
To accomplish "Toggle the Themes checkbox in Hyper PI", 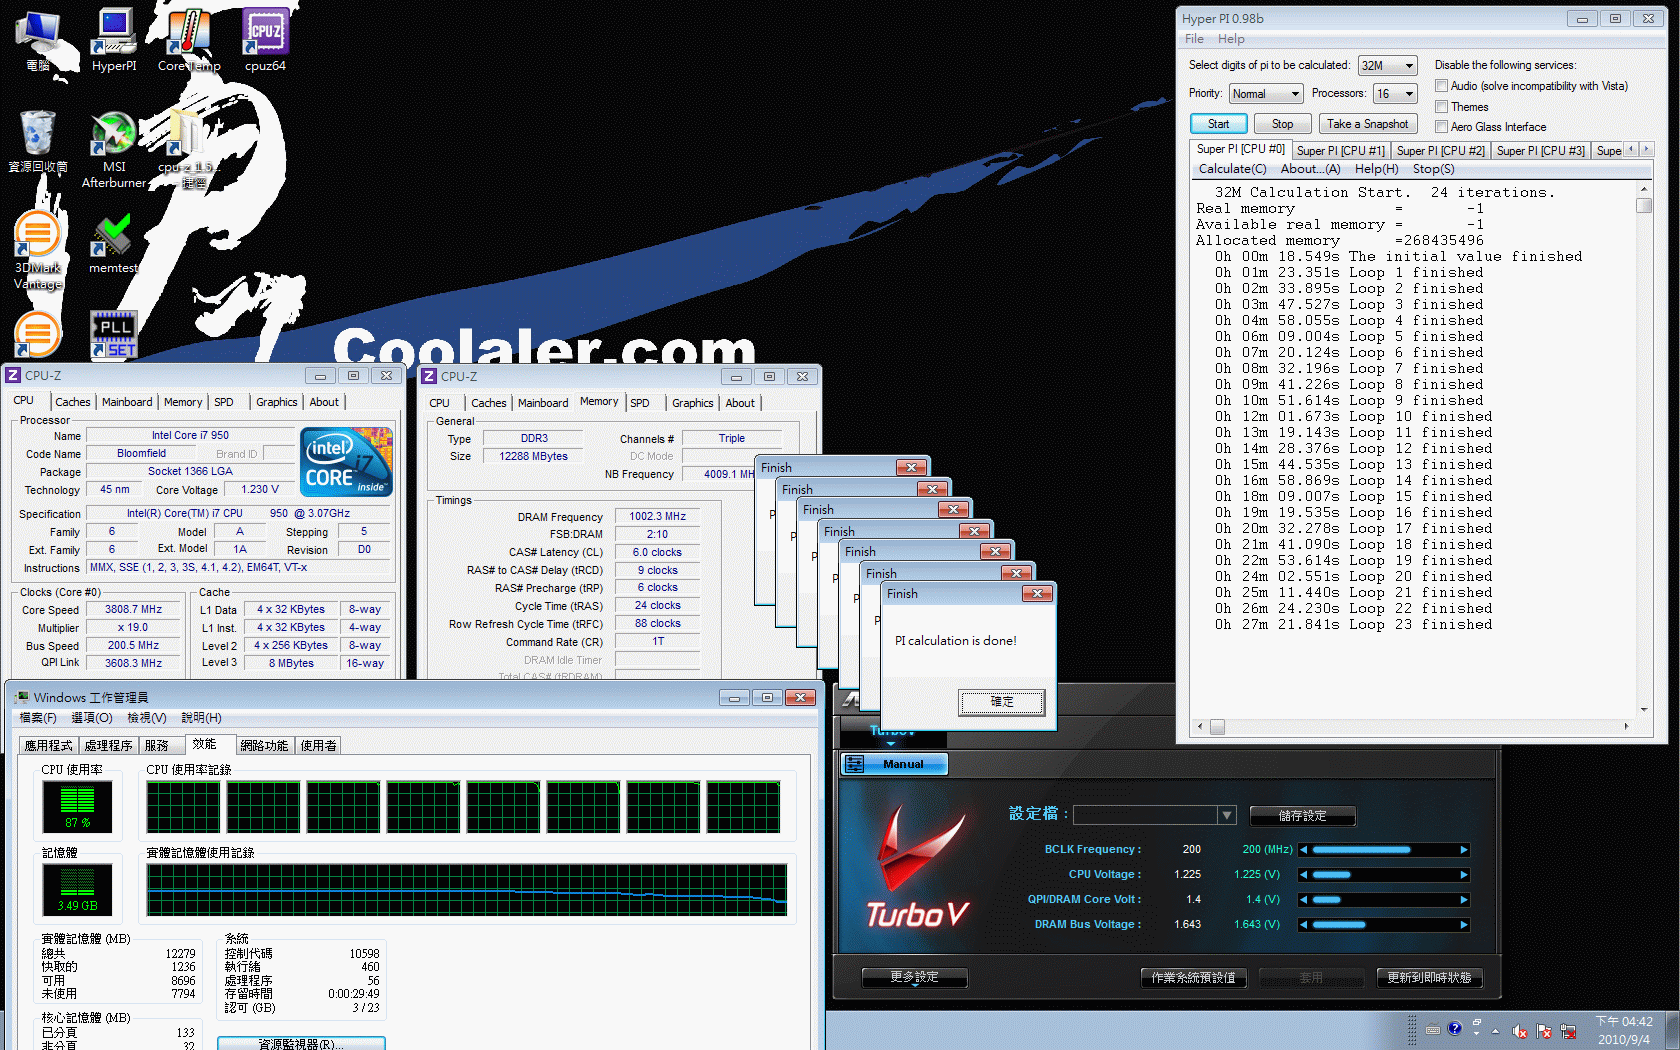I will pyautogui.click(x=1442, y=107).
